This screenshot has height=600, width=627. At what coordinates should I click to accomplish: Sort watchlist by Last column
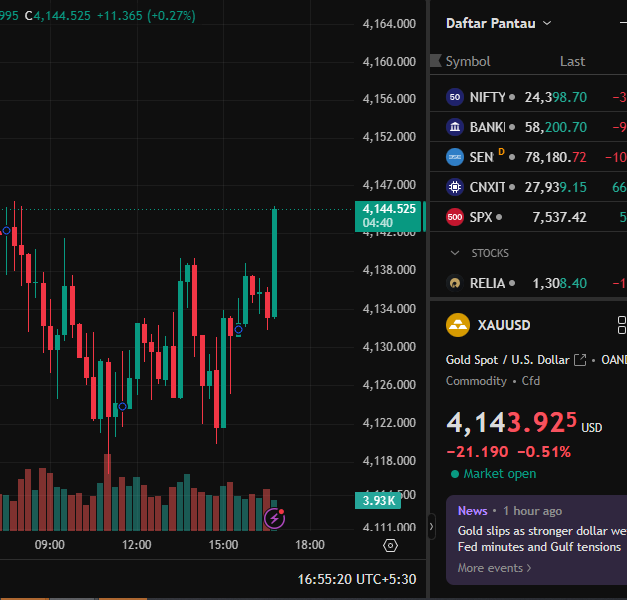(572, 61)
